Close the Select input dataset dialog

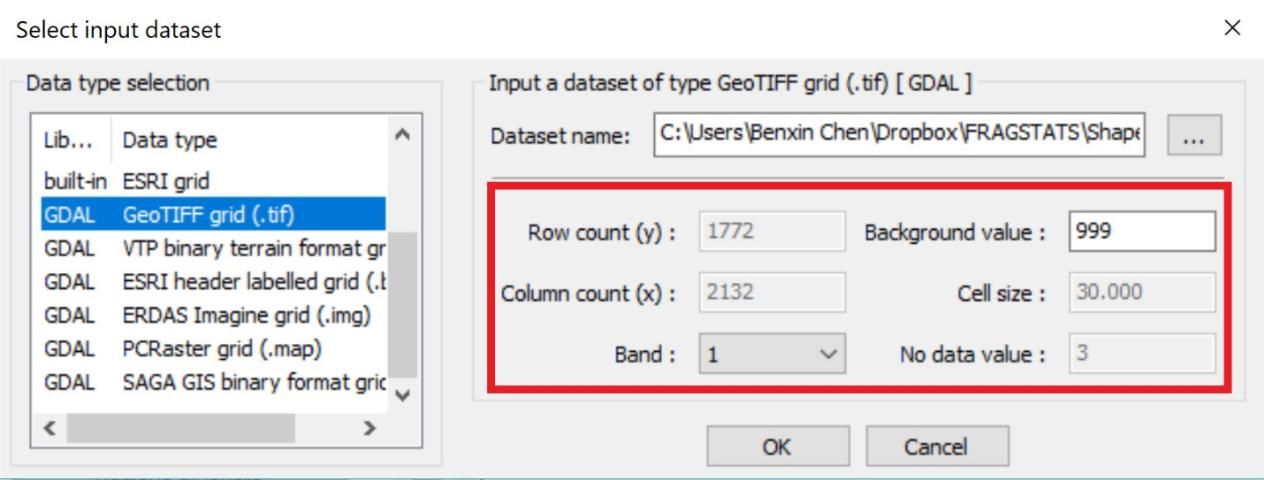pos(1232,29)
